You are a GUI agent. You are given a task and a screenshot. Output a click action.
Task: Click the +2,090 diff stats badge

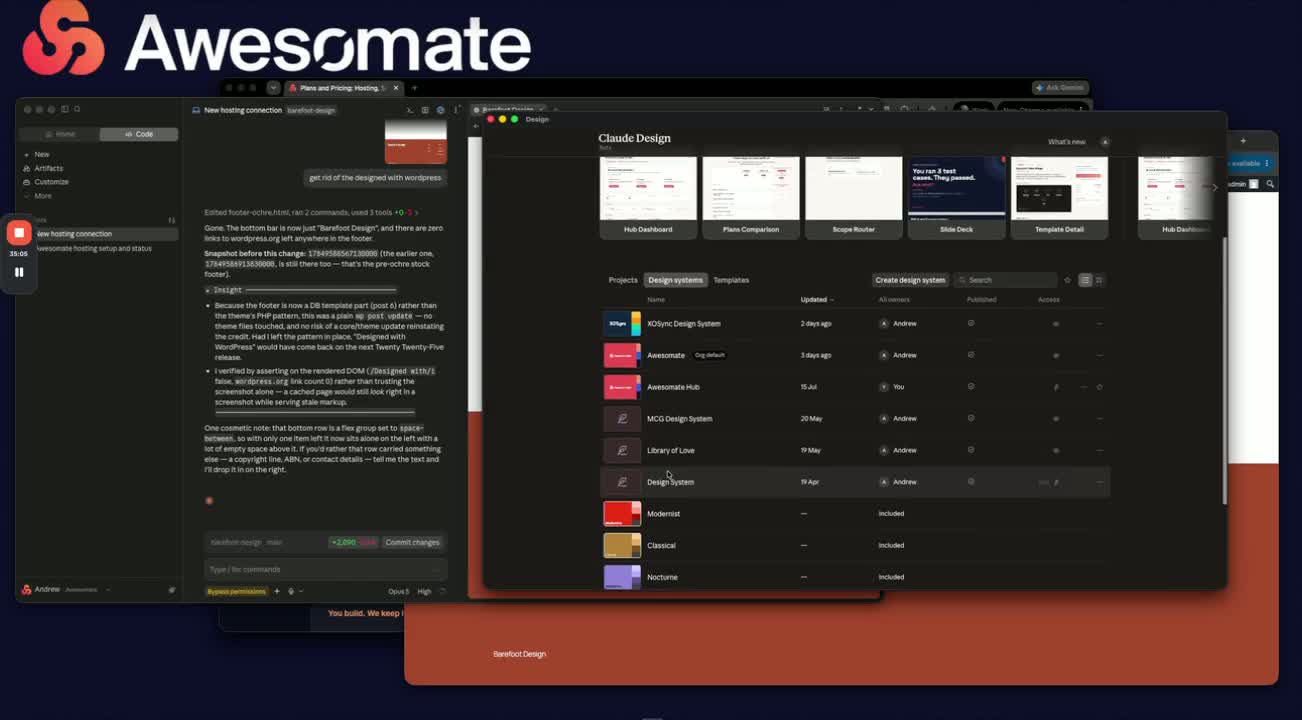pyautogui.click(x=353, y=542)
